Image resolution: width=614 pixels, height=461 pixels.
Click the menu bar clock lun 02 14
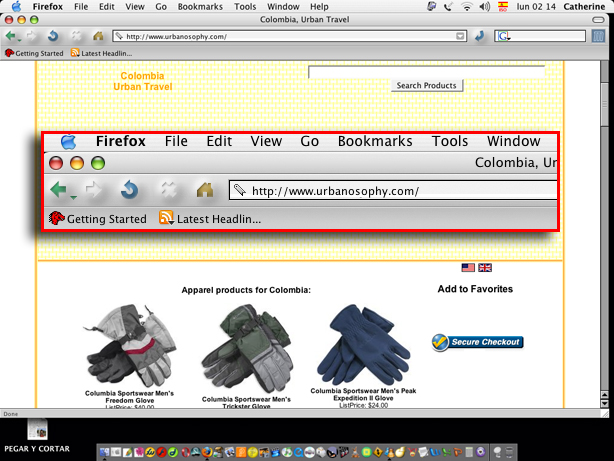(536, 6)
